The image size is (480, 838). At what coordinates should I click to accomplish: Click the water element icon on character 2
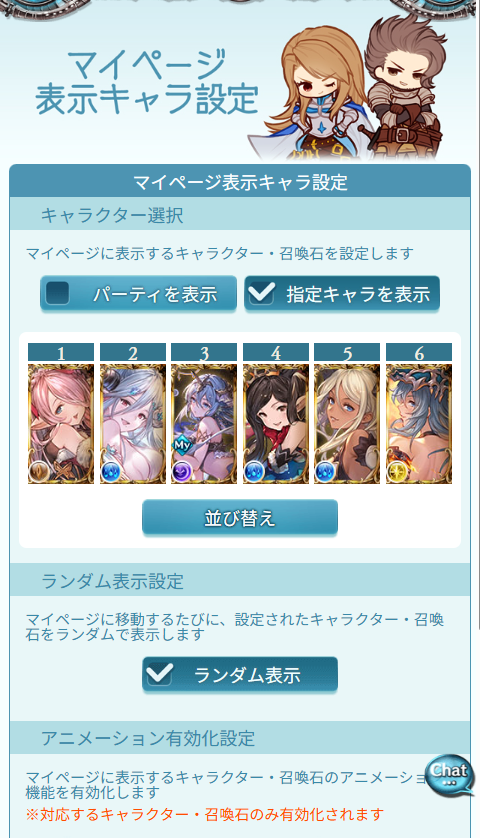pyautogui.click(x=110, y=473)
